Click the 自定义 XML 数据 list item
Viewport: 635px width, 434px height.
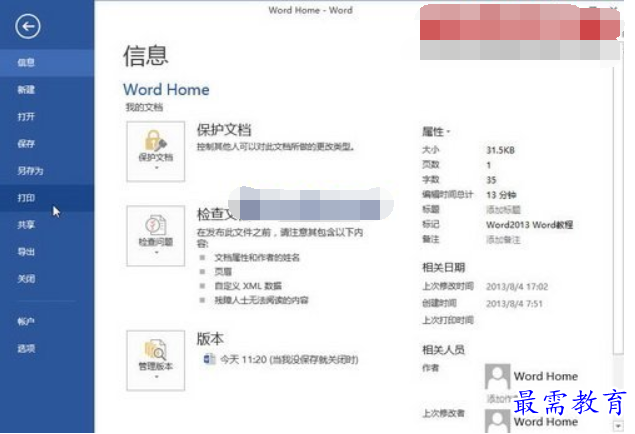point(248,286)
